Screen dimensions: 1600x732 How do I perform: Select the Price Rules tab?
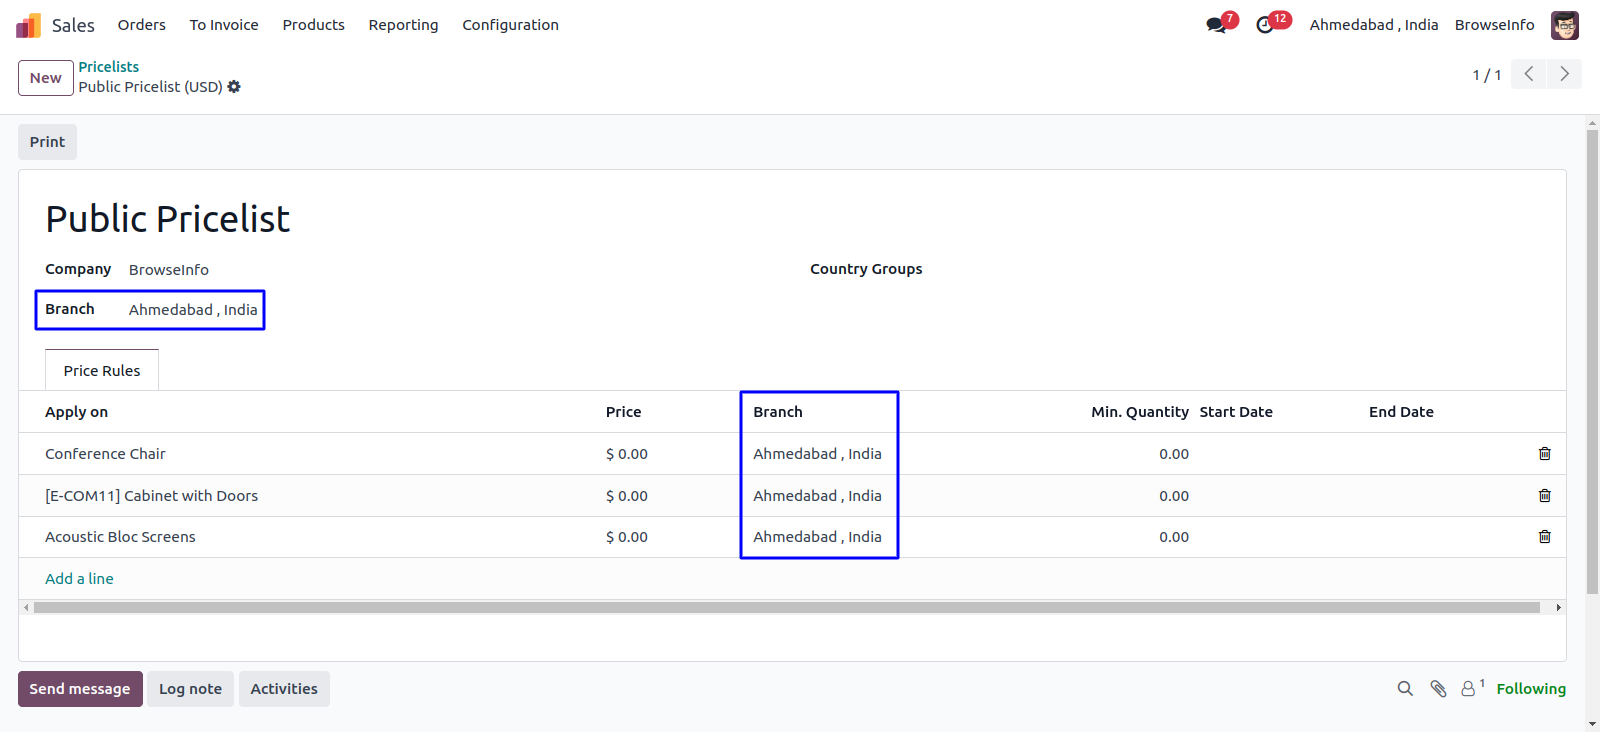pos(102,371)
